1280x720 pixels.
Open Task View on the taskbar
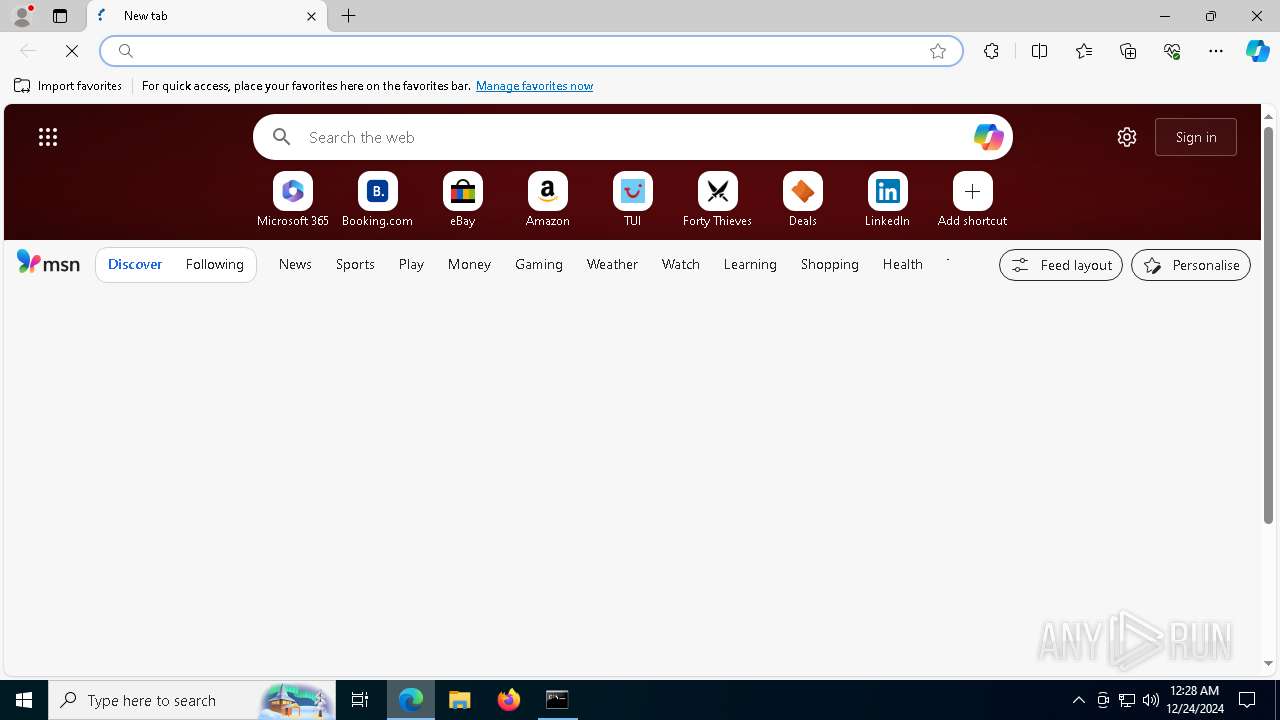point(360,700)
